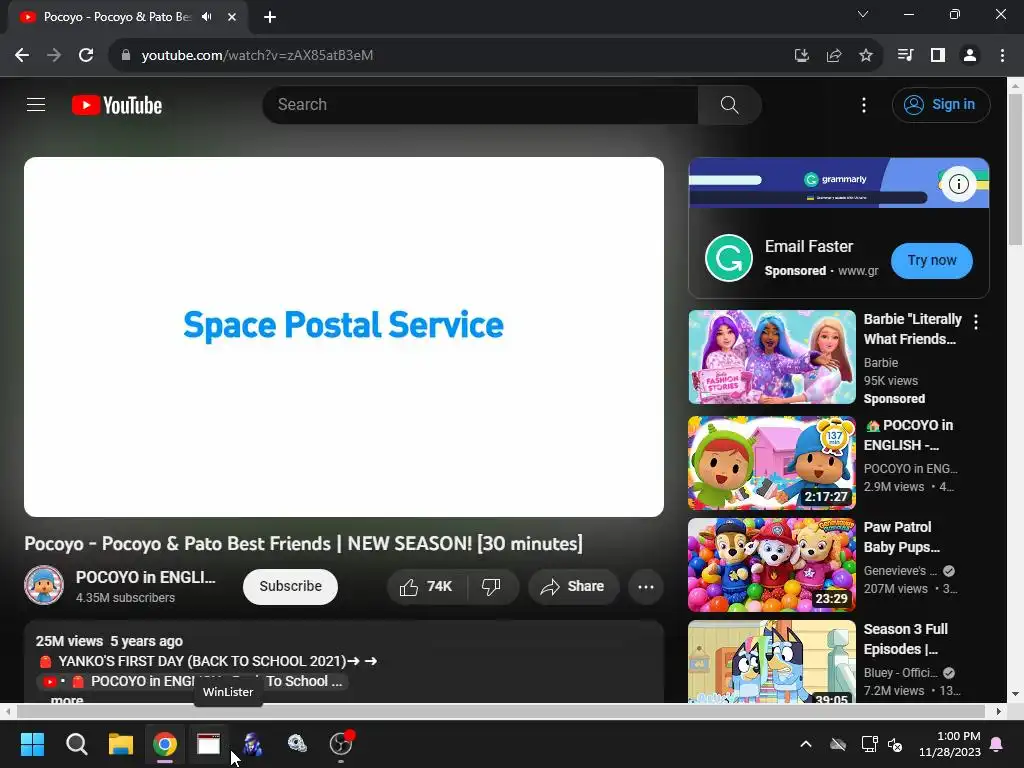Dislike the video with thumbs down
Screen dimensions: 1024x768
click(x=492, y=586)
